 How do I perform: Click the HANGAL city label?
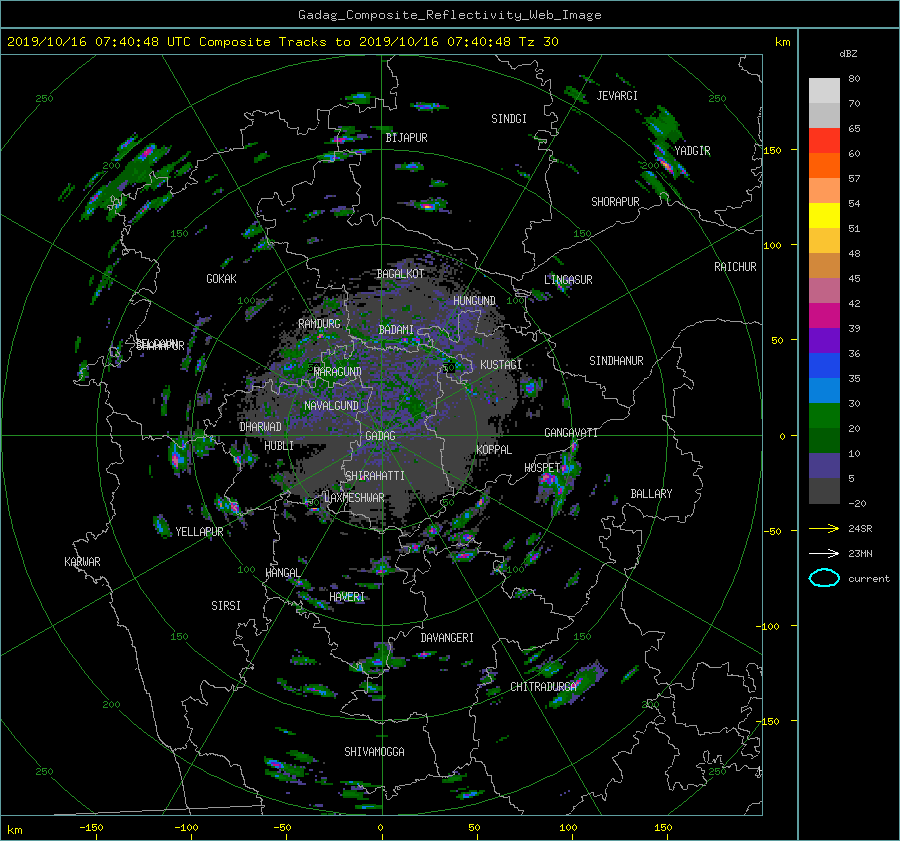283,573
